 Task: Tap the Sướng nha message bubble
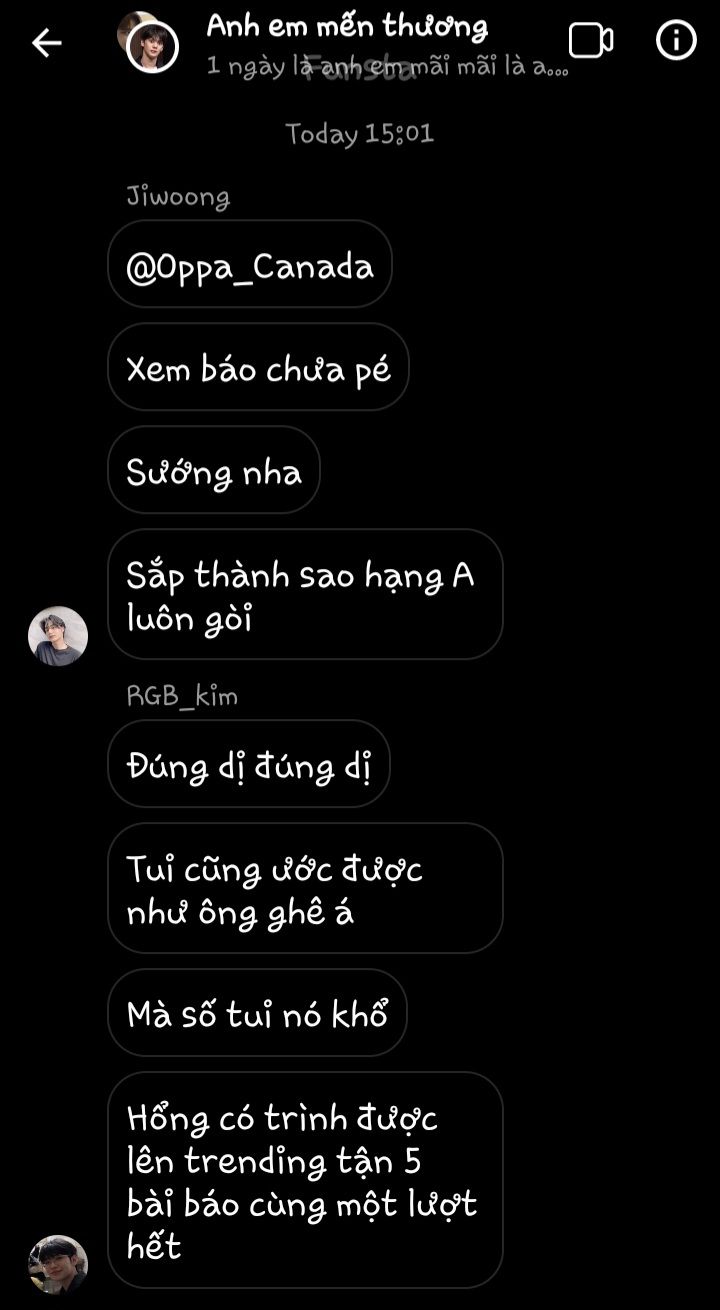click(x=214, y=471)
